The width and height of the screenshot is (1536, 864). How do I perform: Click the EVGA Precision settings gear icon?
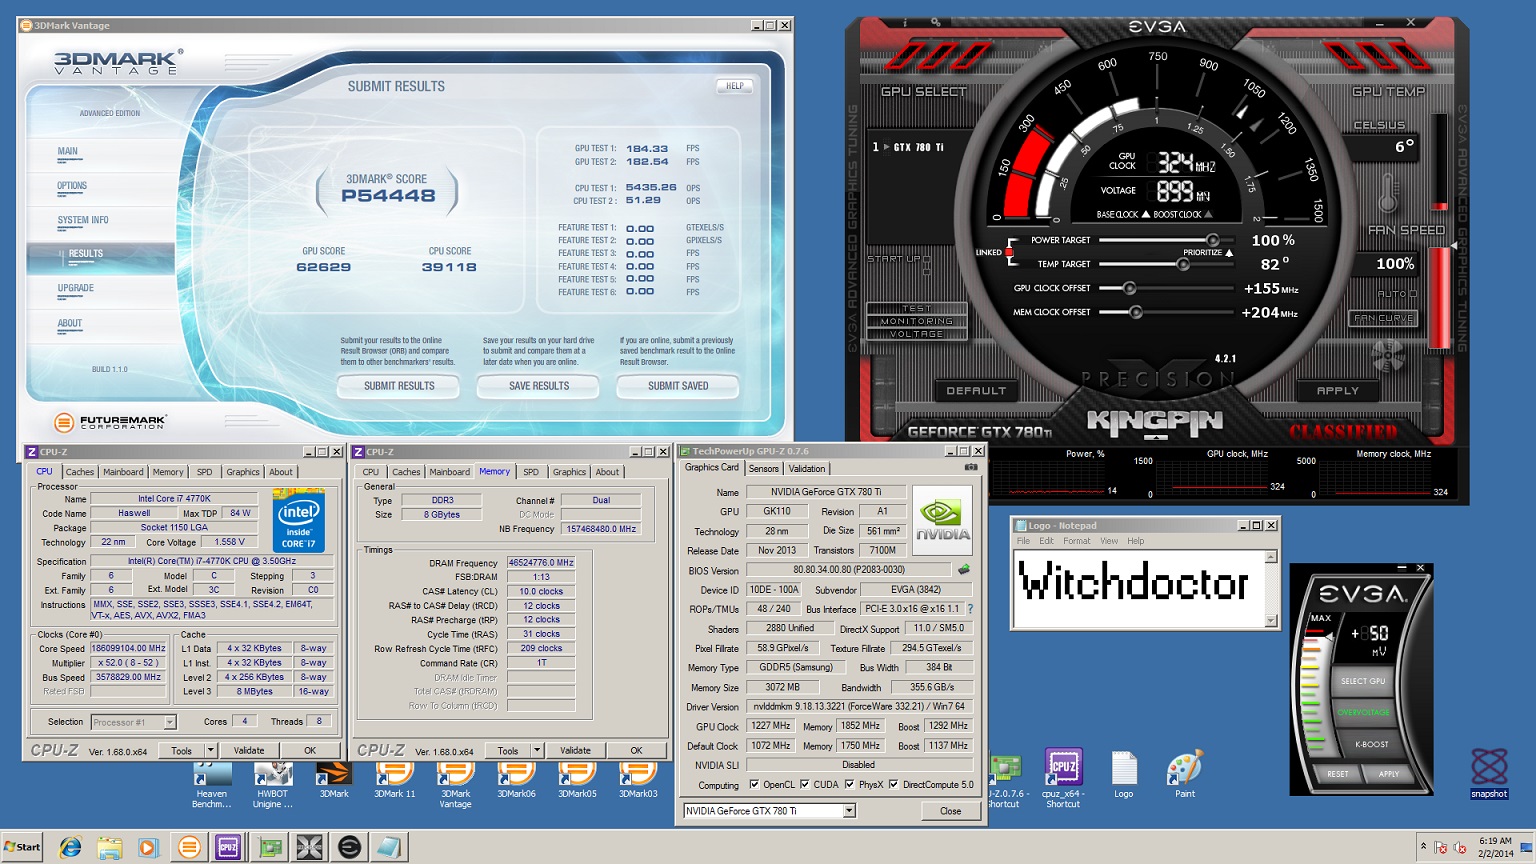point(935,22)
